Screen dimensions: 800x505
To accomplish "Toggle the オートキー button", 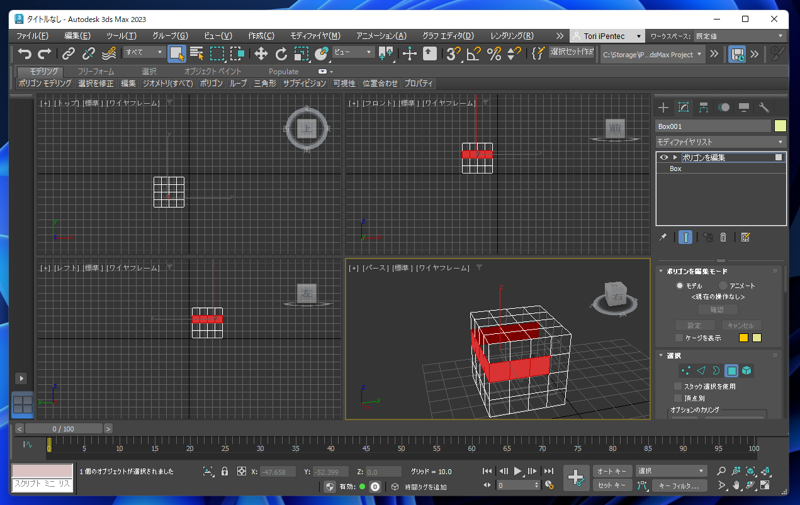I will coord(612,471).
